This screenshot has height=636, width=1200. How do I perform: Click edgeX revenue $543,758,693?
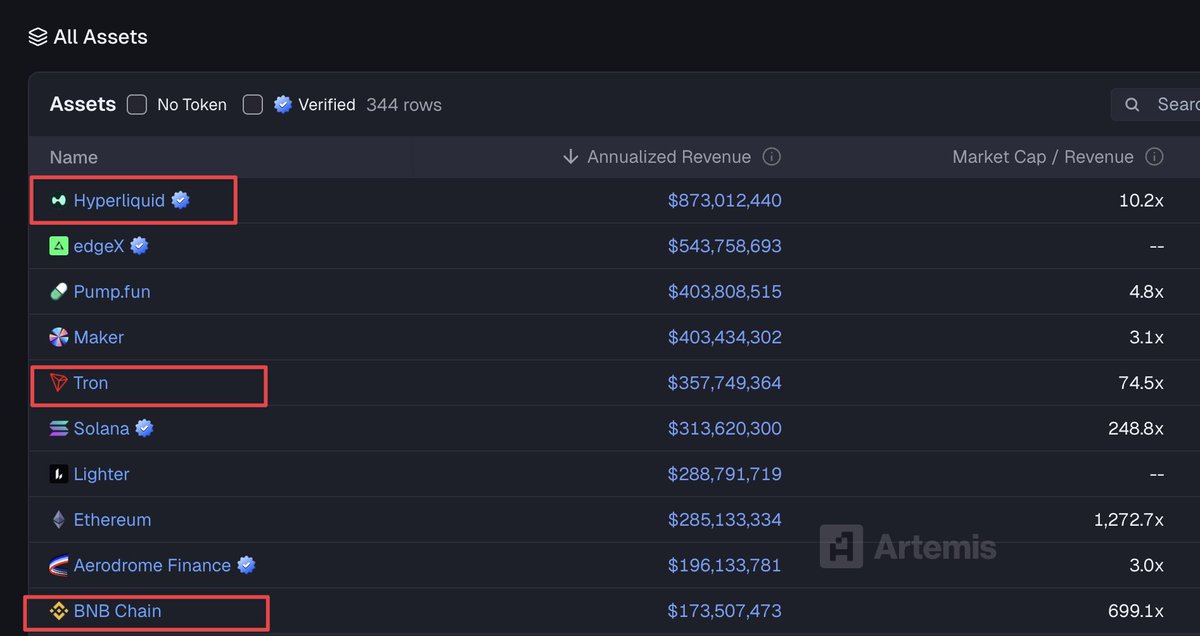point(725,246)
